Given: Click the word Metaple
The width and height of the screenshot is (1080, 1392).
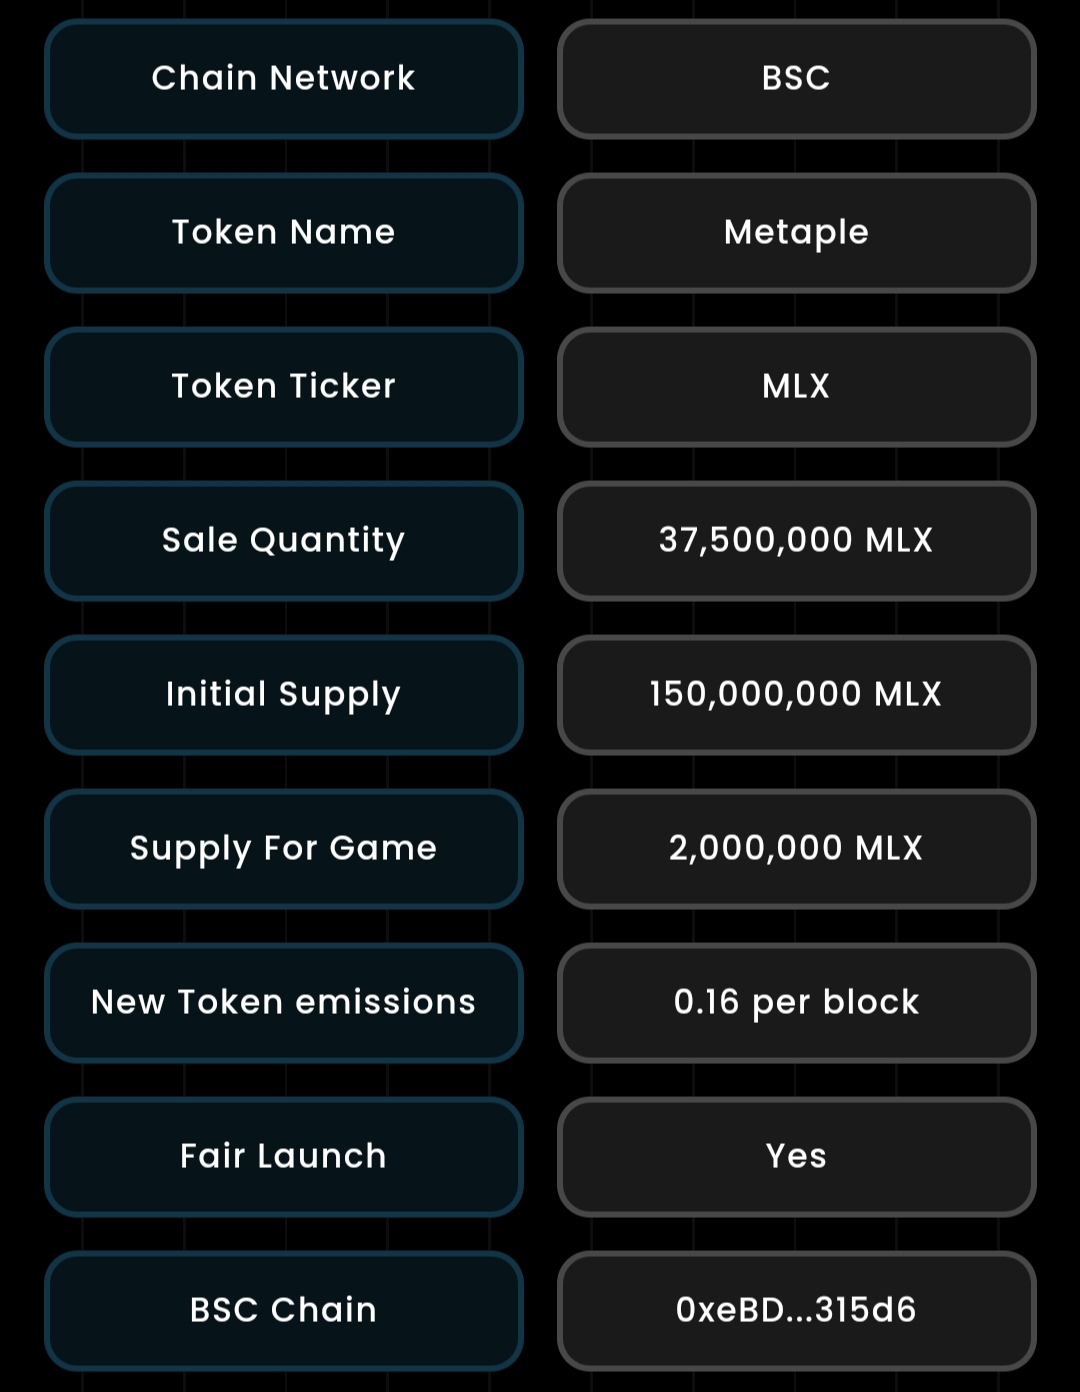Looking at the screenshot, I should [796, 233].
